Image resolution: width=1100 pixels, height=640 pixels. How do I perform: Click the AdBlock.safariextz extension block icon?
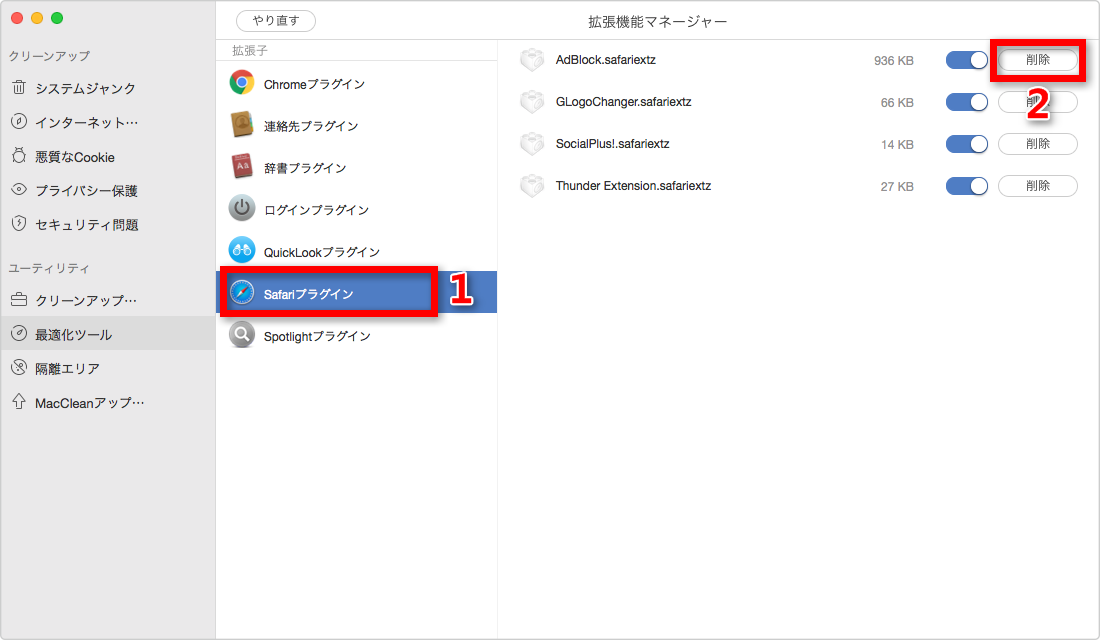pos(532,60)
